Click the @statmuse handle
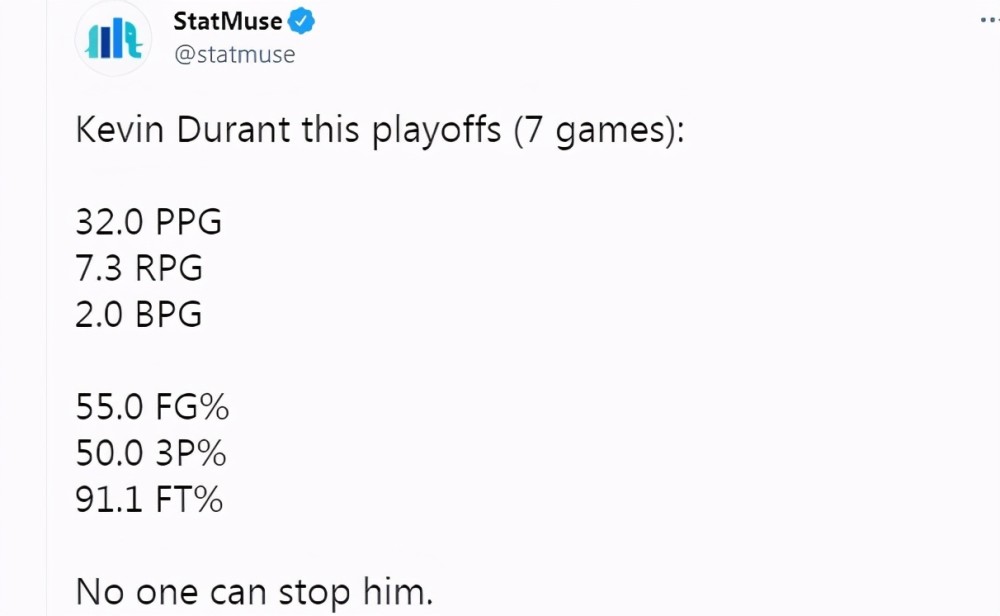This screenshot has width=1000, height=616. click(x=234, y=54)
